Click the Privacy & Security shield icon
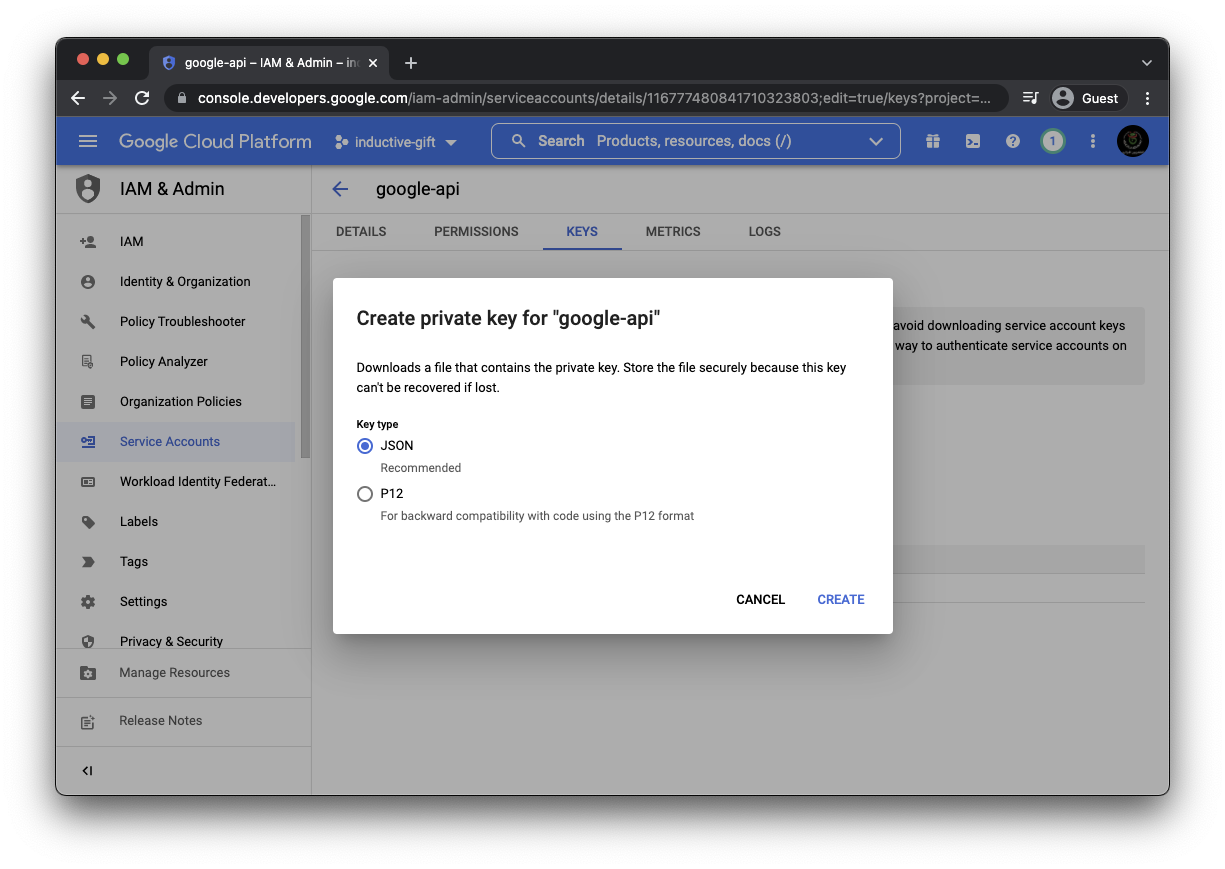1225x869 pixels. click(x=88, y=642)
